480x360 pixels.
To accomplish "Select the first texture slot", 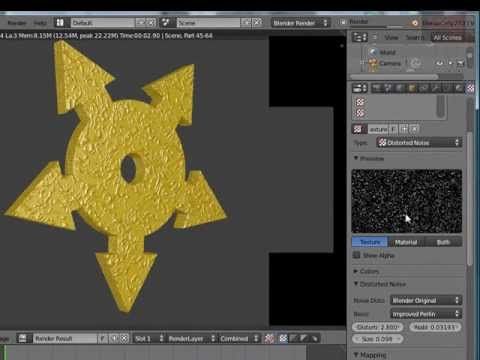I will pos(395,102).
